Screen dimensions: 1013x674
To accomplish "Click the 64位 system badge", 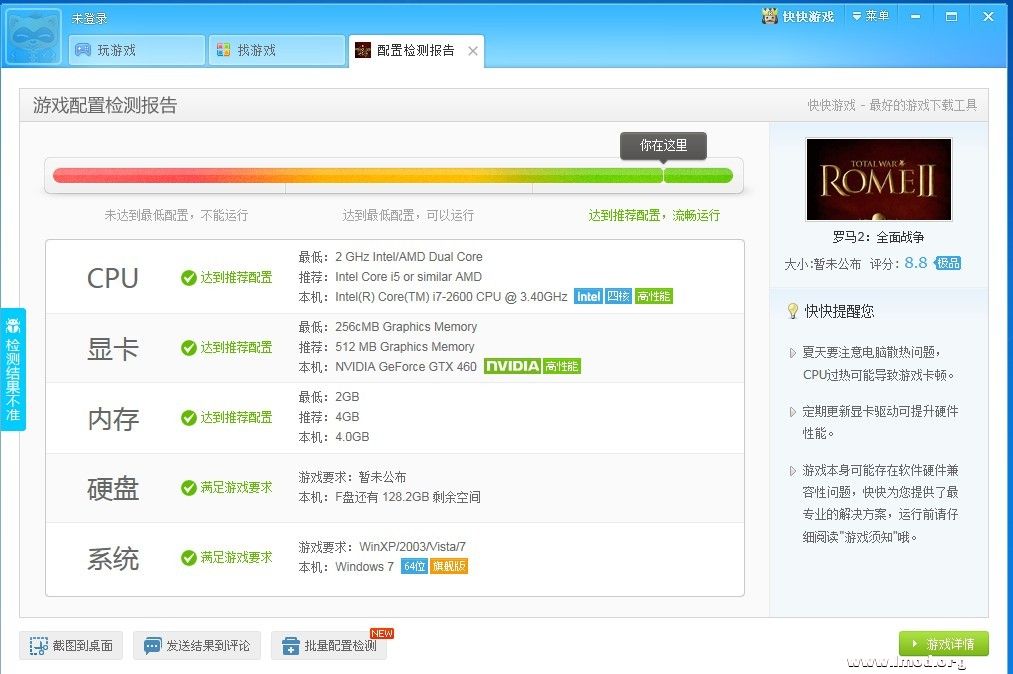I will click(414, 566).
